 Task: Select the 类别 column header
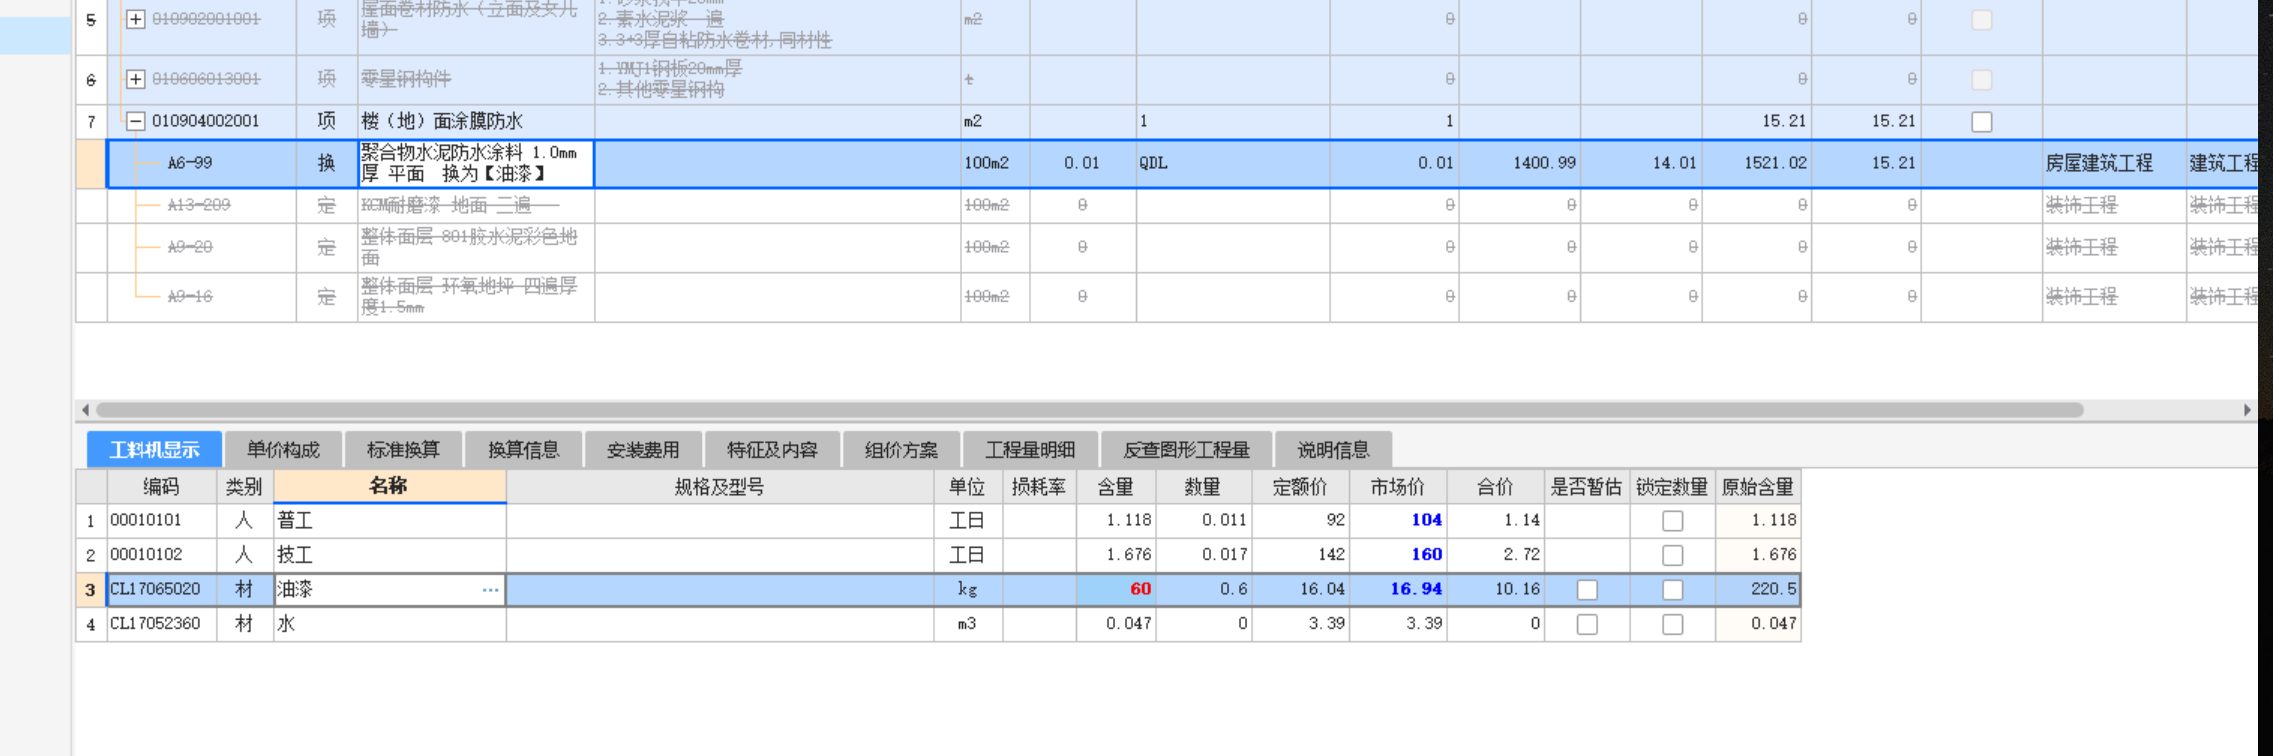click(245, 487)
